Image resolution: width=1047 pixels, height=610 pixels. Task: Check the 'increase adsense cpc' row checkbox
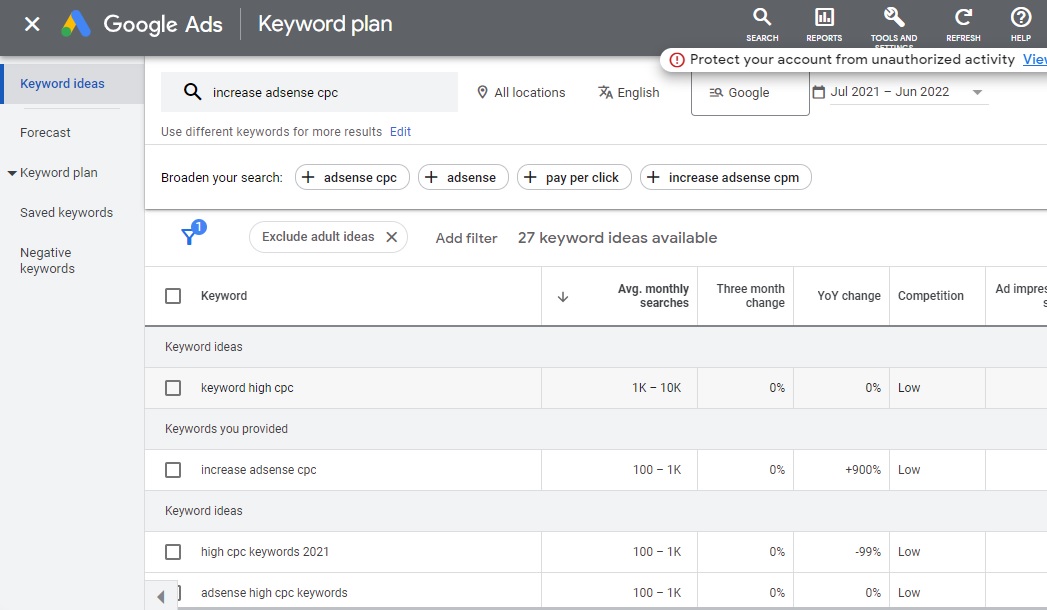pyautogui.click(x=173, y=470)
